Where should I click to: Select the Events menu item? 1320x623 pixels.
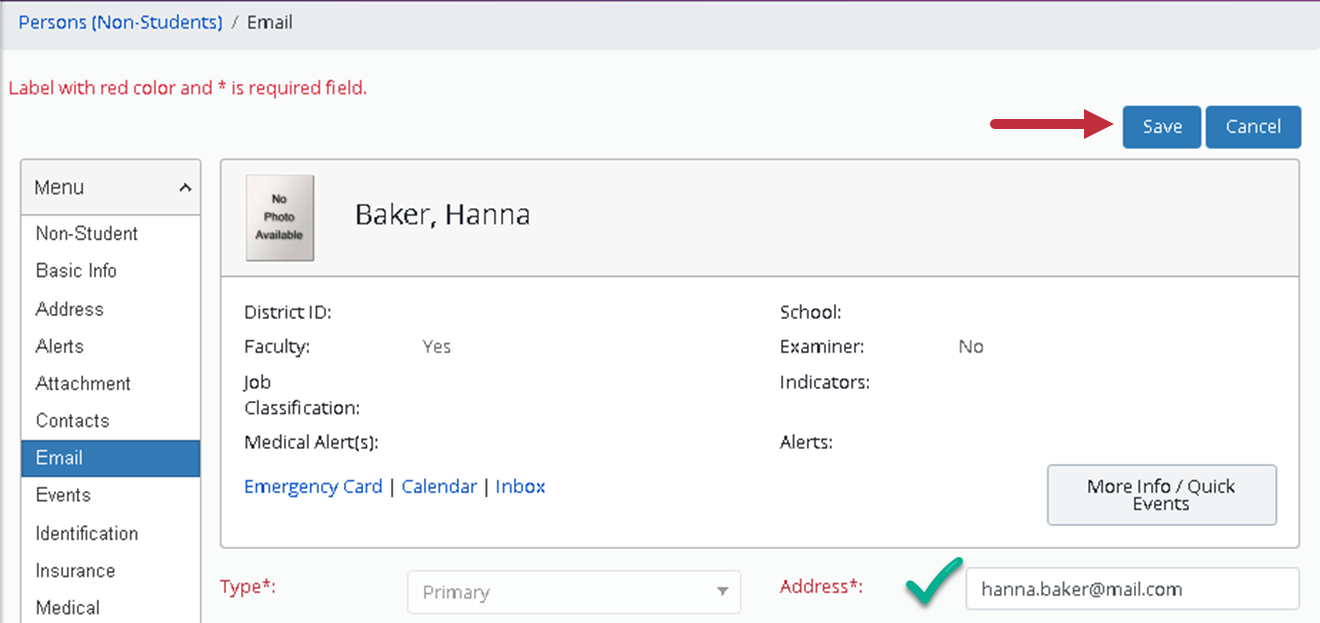63,495
